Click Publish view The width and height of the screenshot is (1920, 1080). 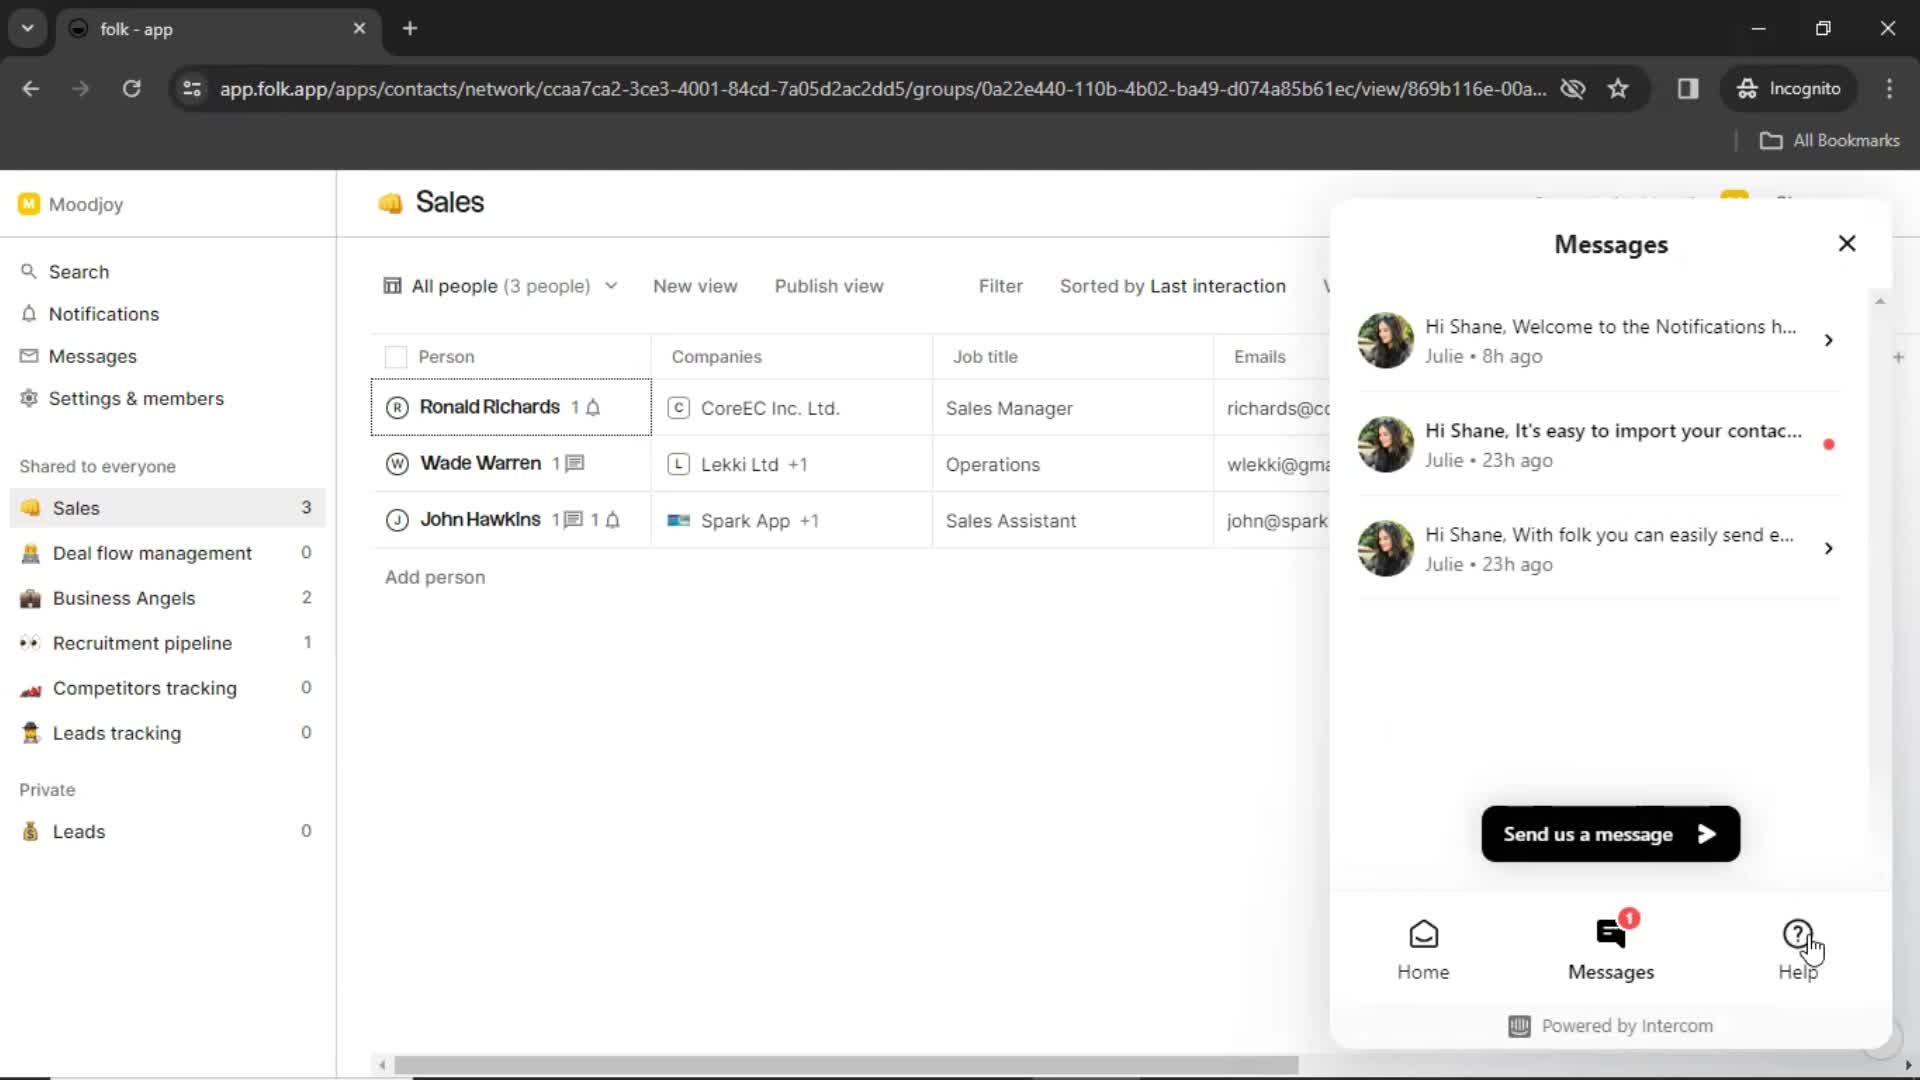829,286
